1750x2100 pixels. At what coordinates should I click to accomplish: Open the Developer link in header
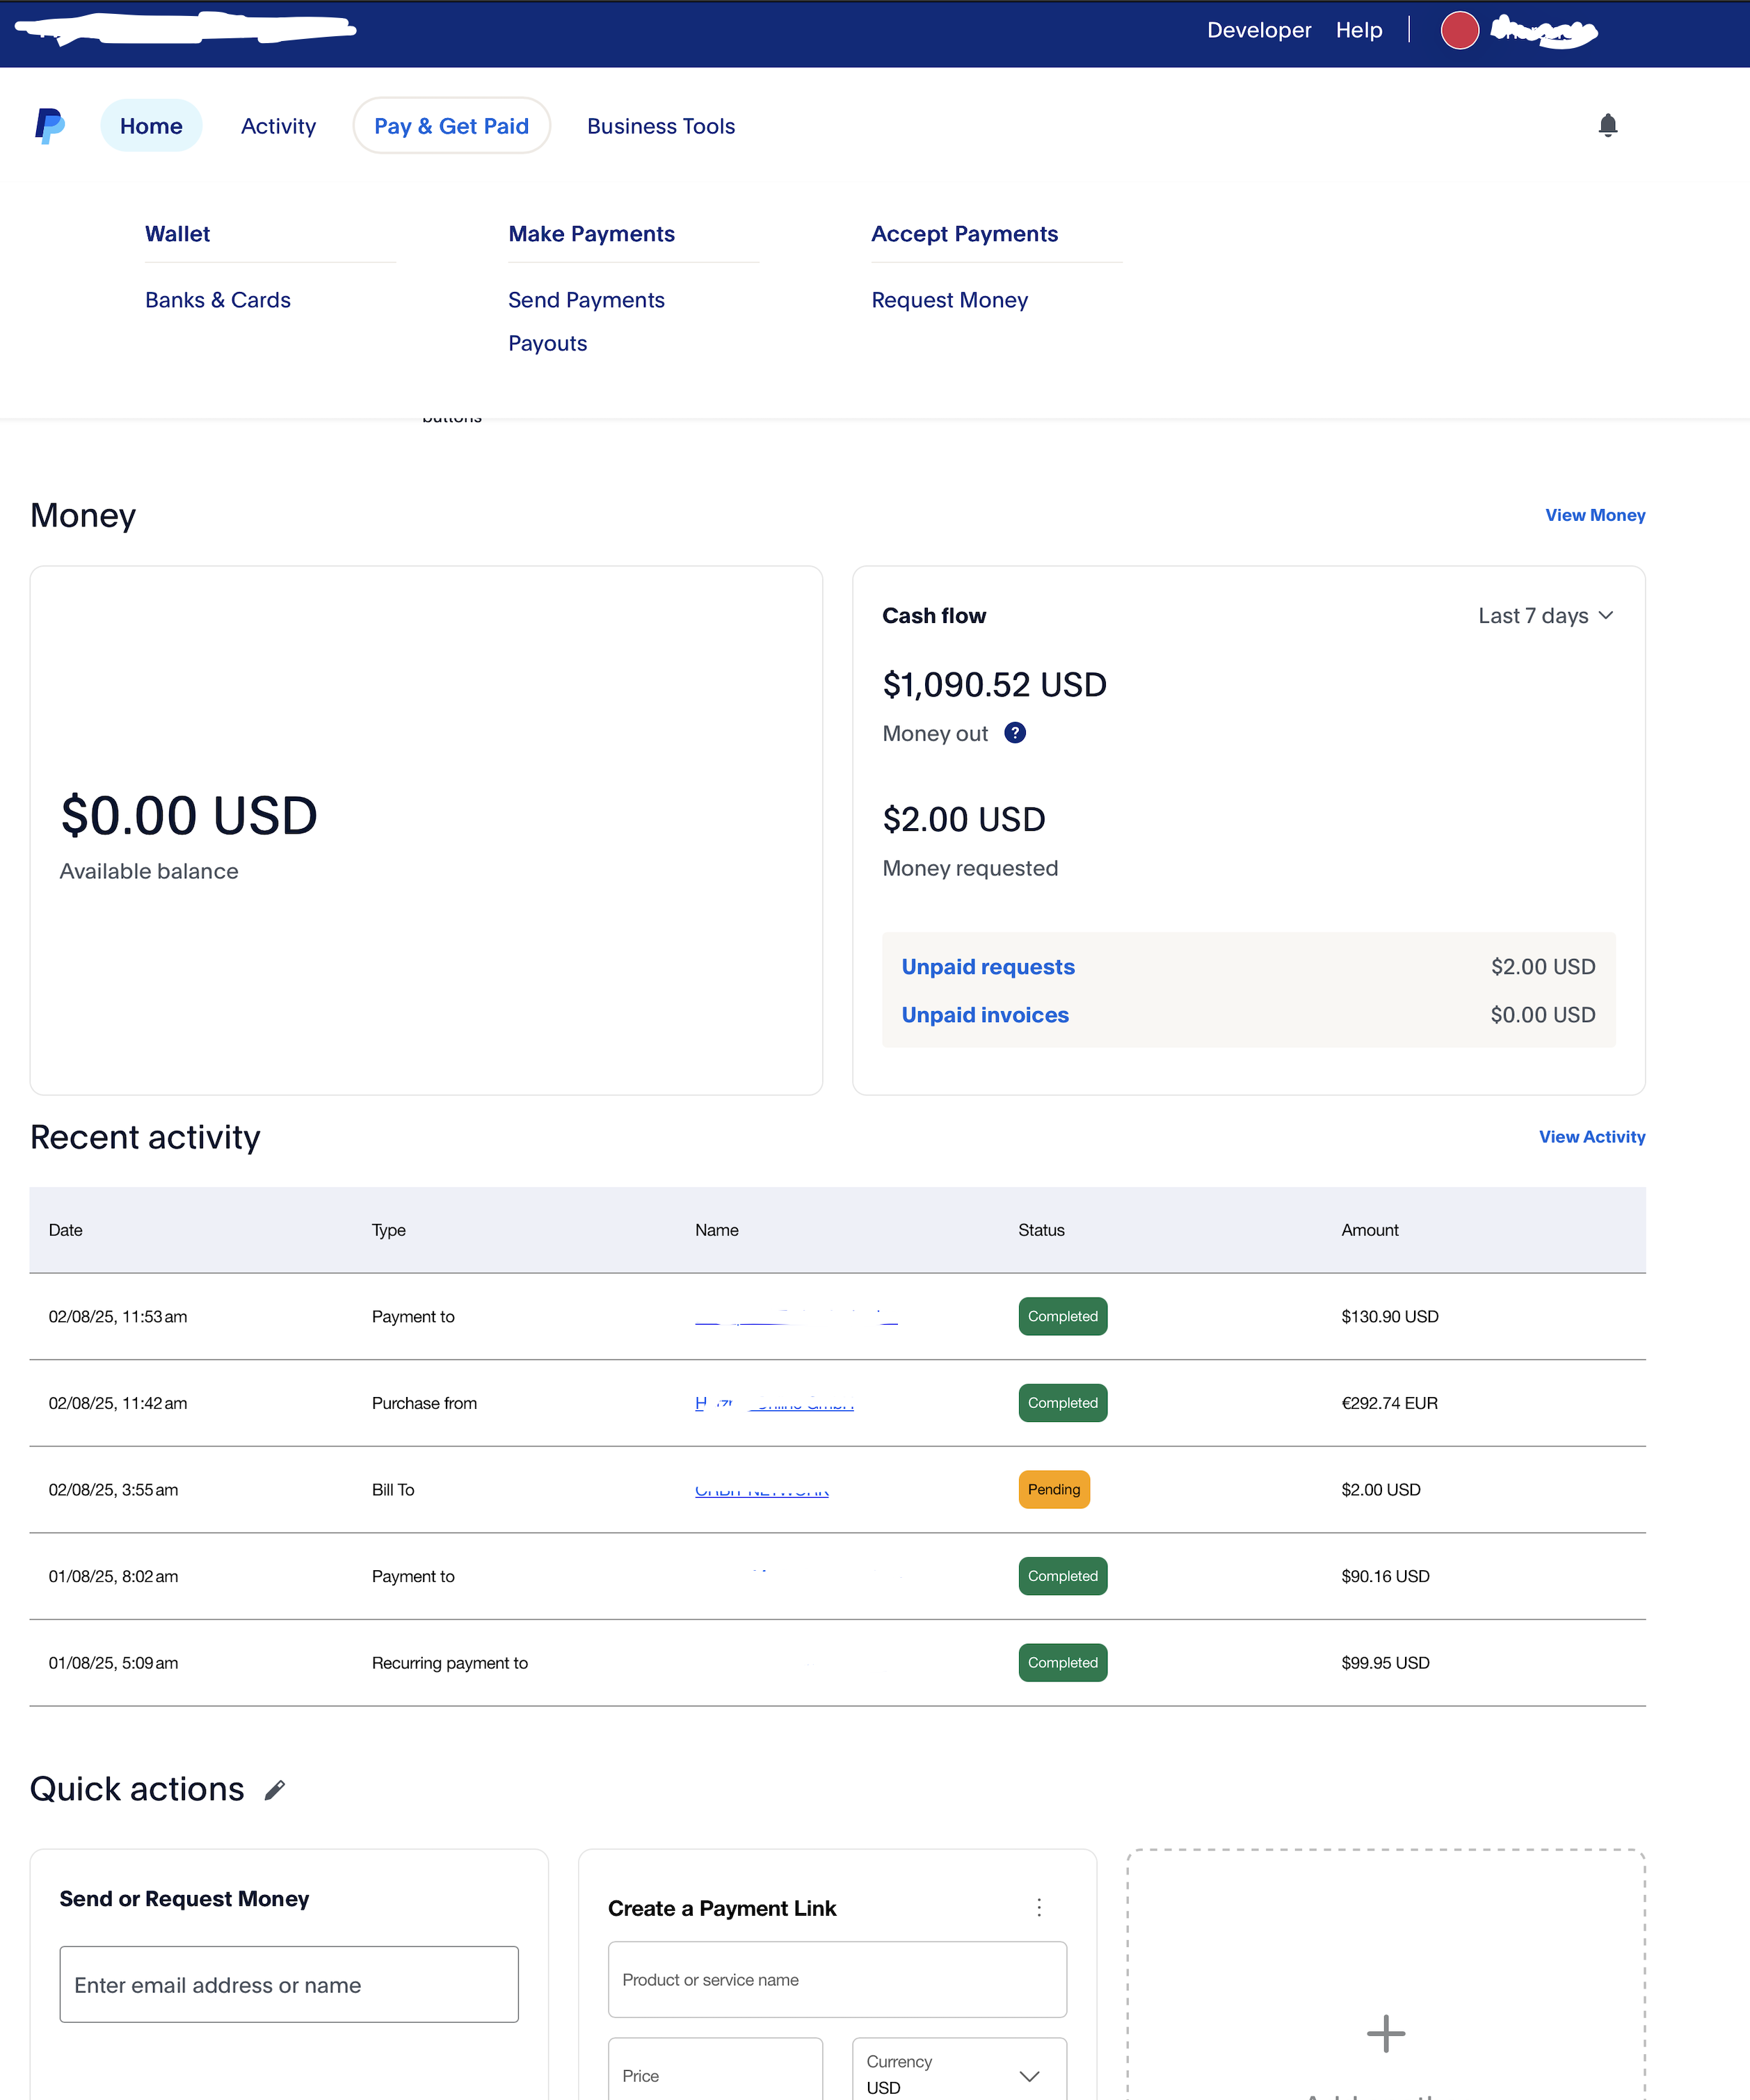point(1259,30)
